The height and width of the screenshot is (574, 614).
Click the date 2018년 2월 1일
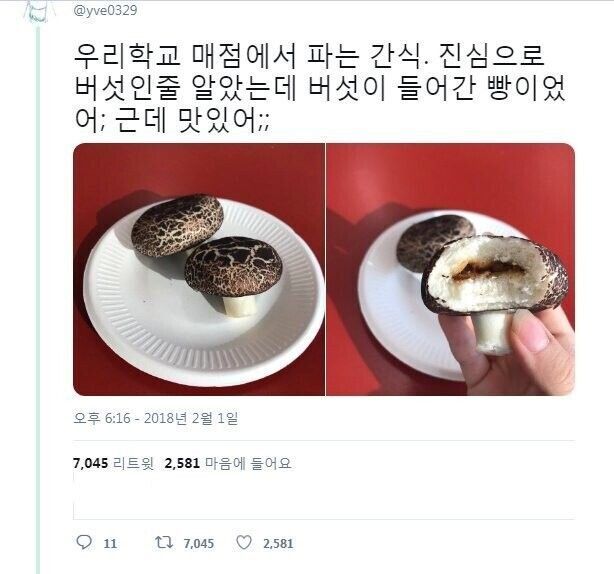(x=191, y=418)
